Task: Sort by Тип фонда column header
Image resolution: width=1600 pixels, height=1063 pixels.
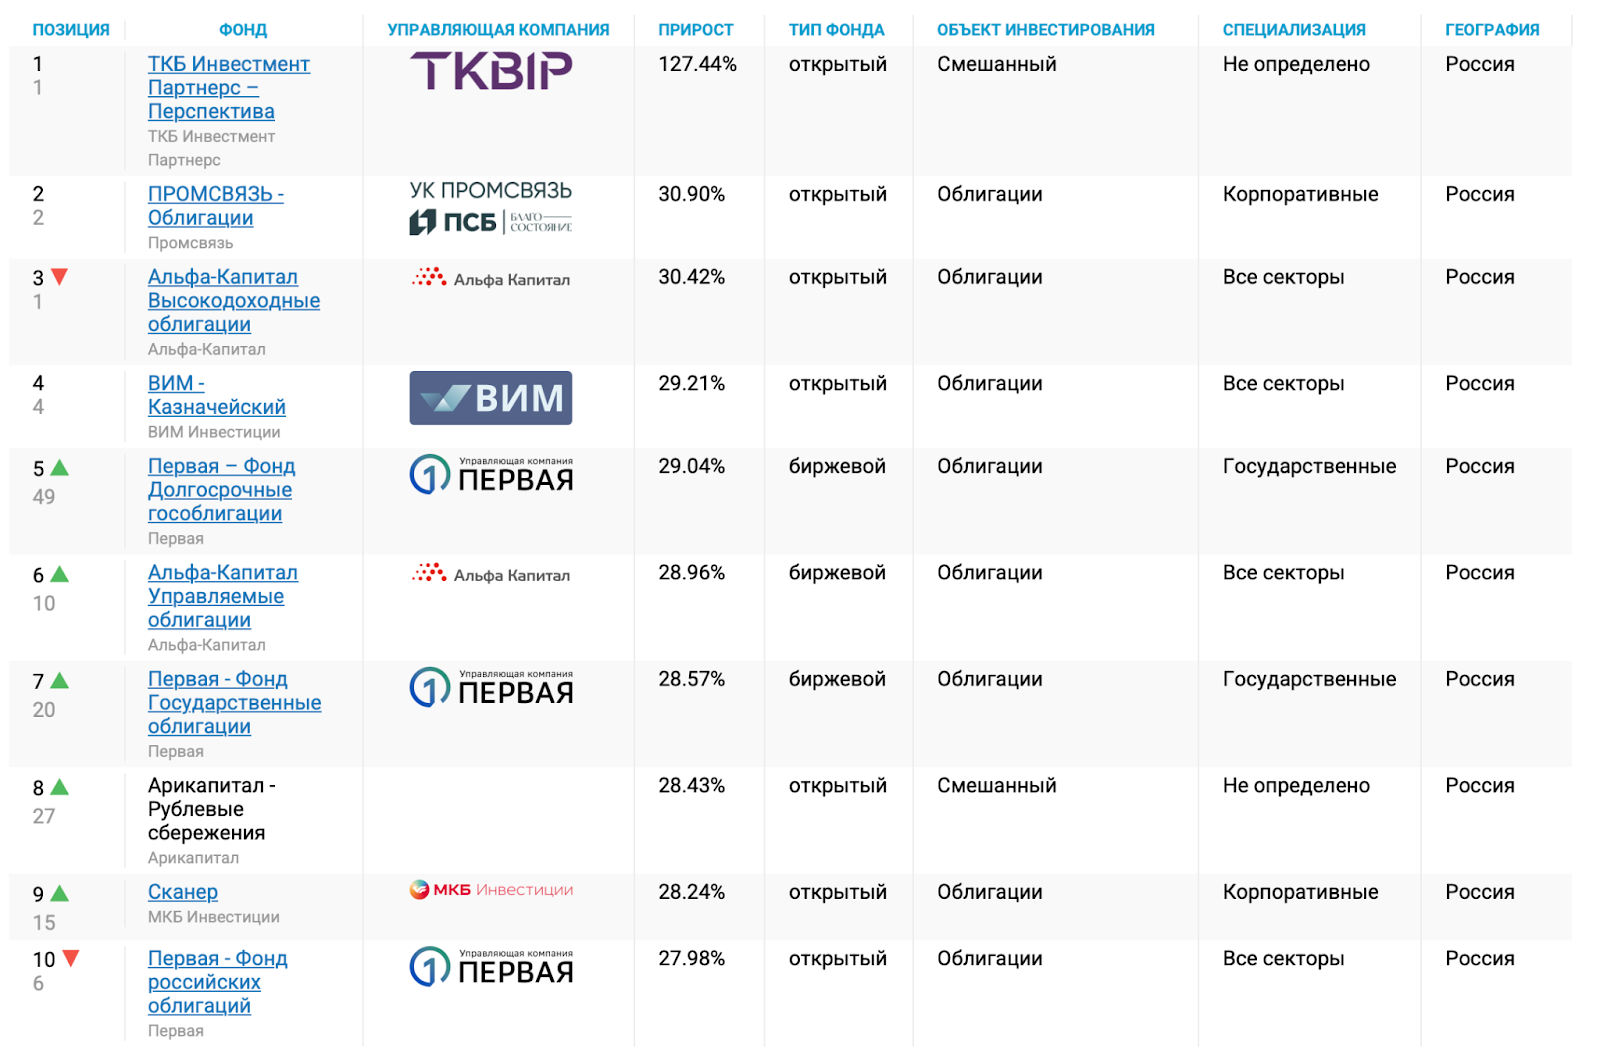Action: 836,30
